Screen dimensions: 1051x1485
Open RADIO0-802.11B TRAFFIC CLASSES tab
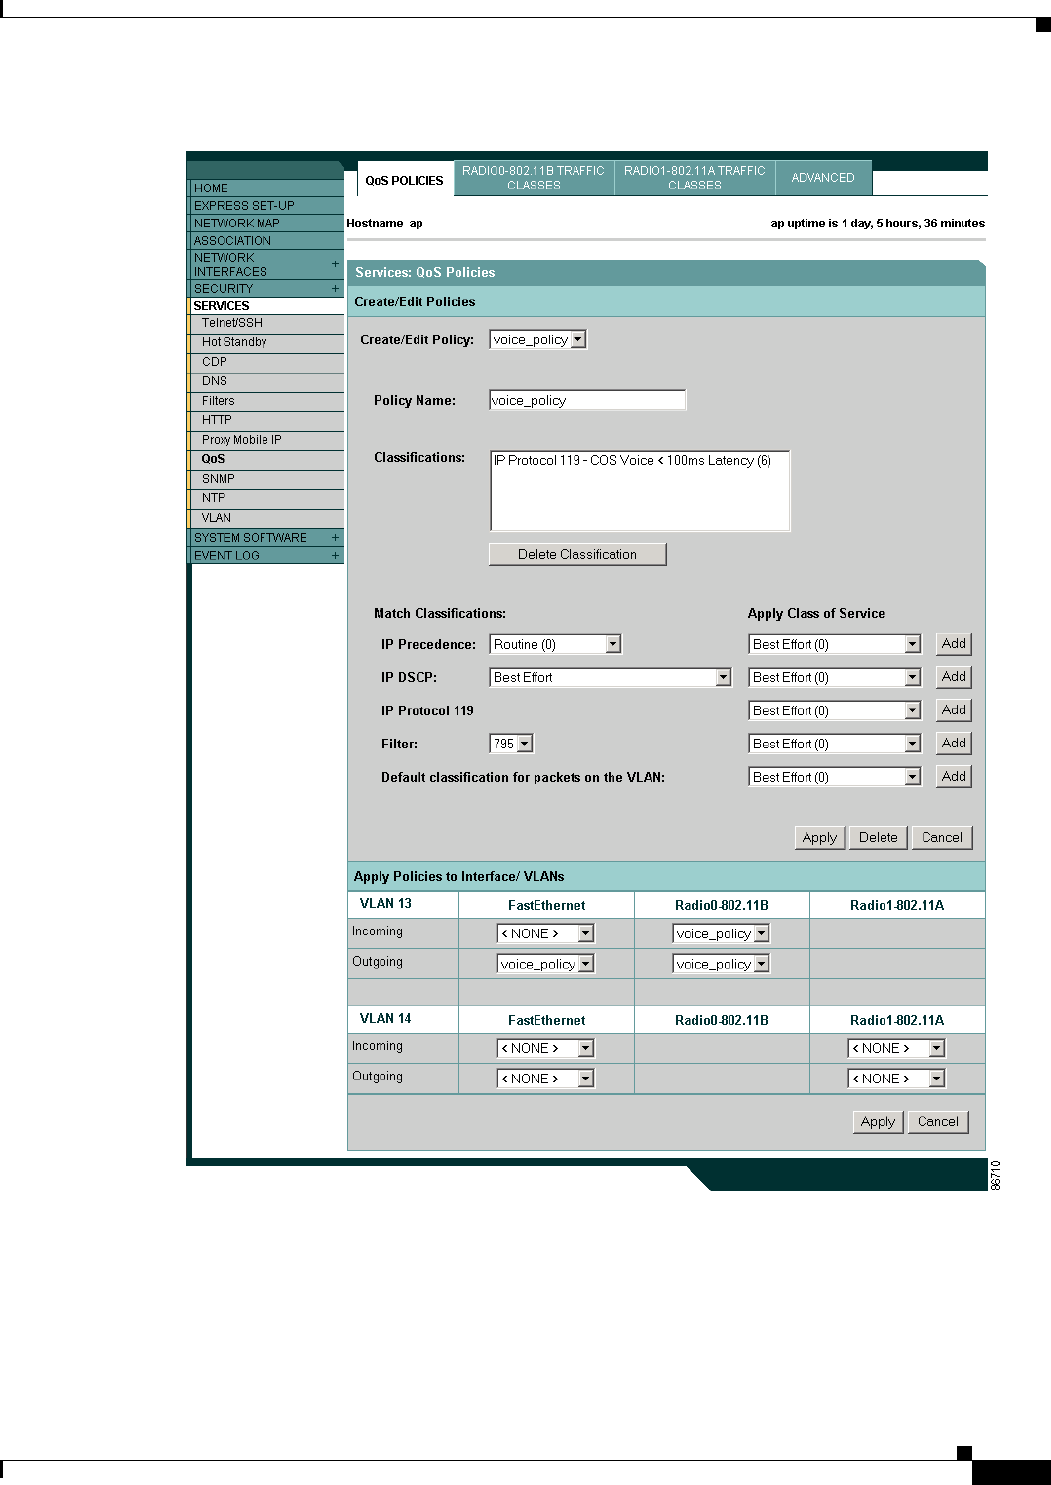coord(533,178)
